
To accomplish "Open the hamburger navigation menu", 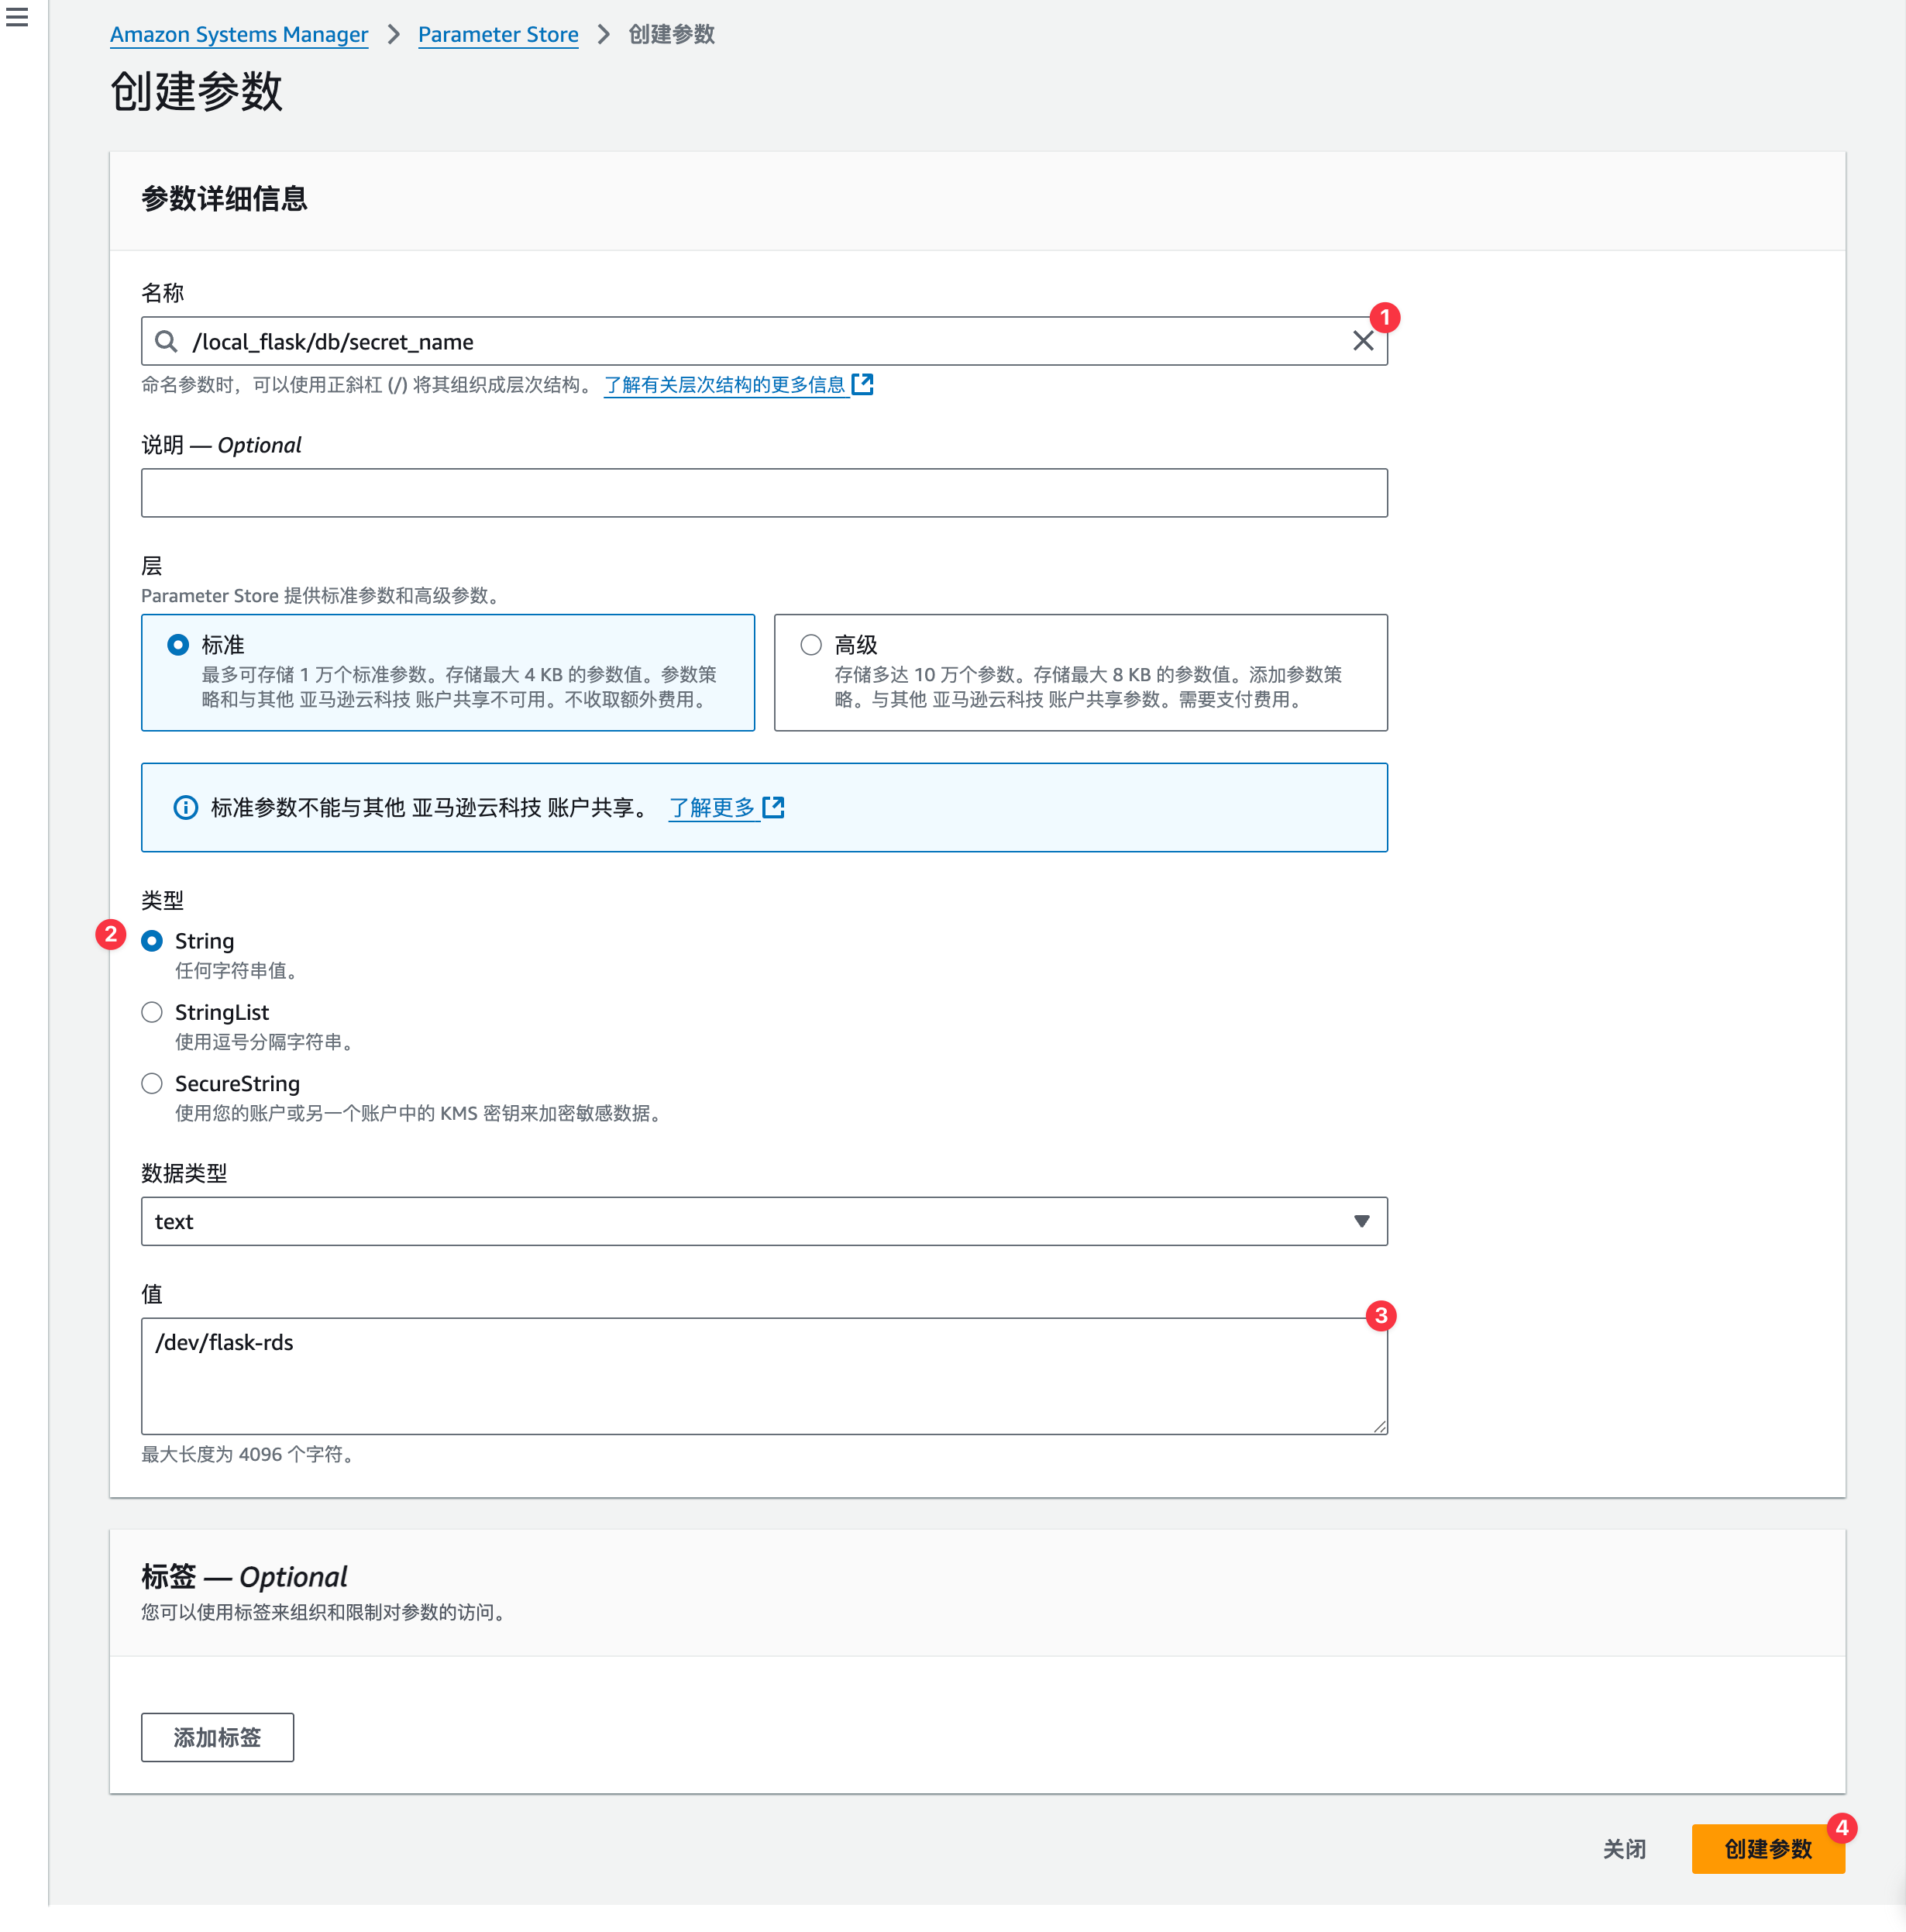I will pos(17,17).
